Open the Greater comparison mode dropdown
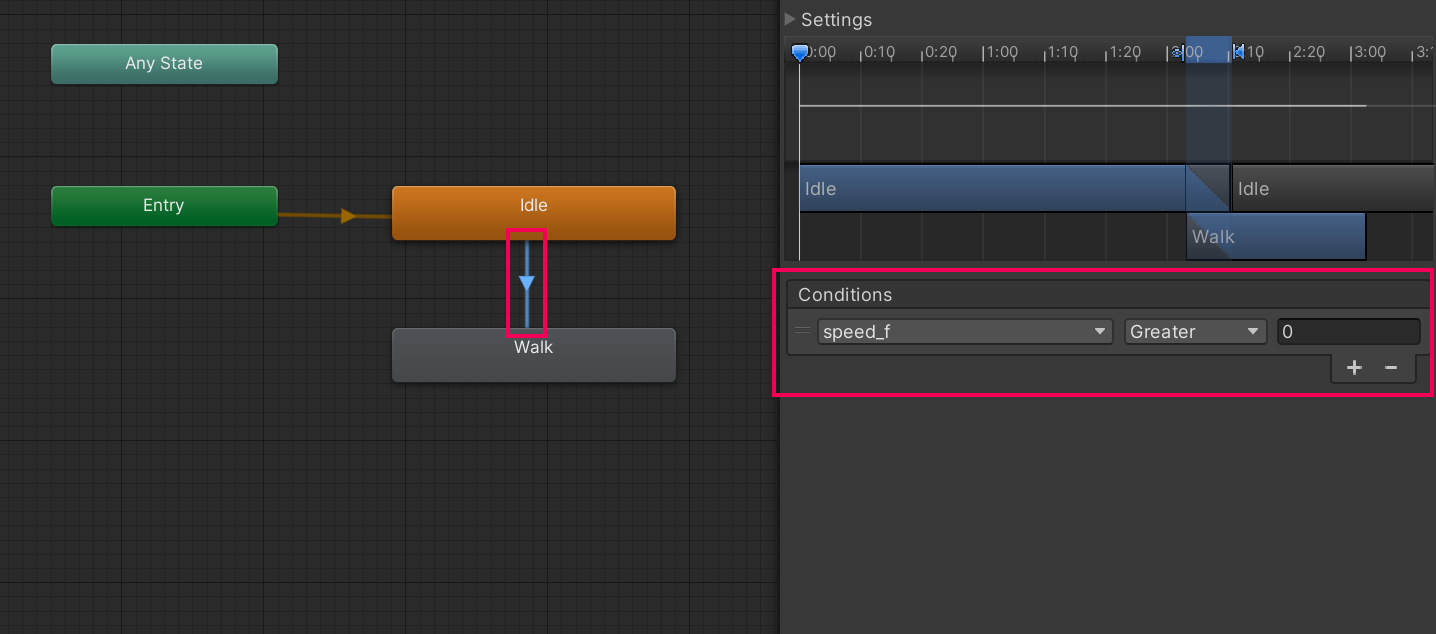This screenshot has width=1436, height=634. click(x=1195, y=332)
